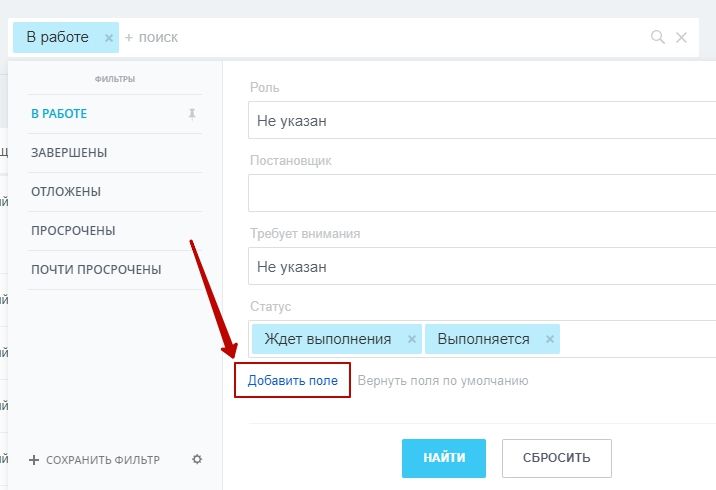
Task: Remove "Ждет выполнения" status tag
Action: 411,339
